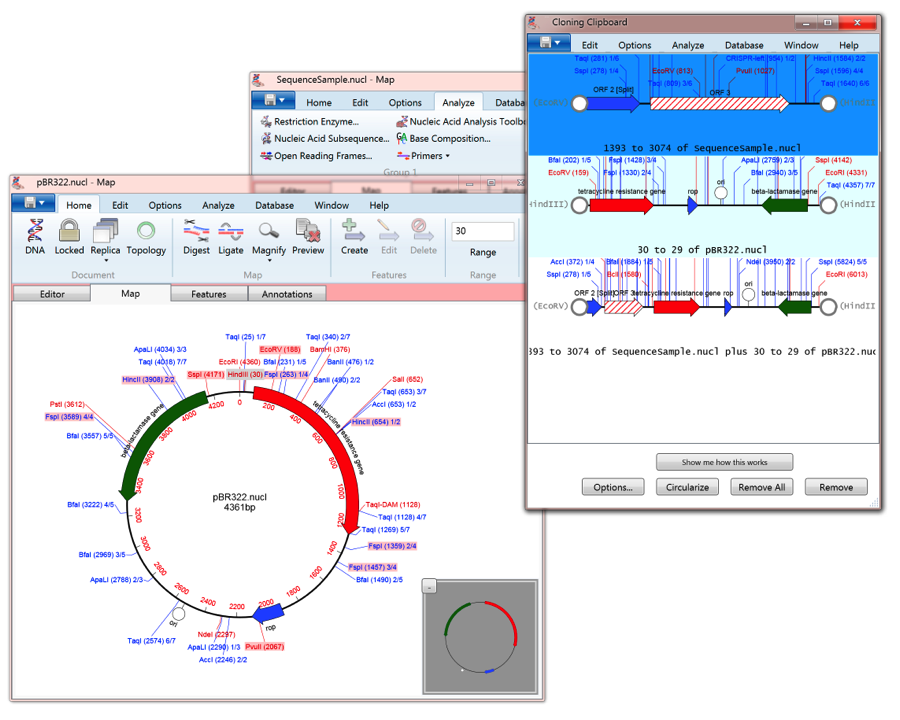The height and width of the screenshot is (720, 900).
Task: Click Show me how this works
Action: (x=725, y=462)
